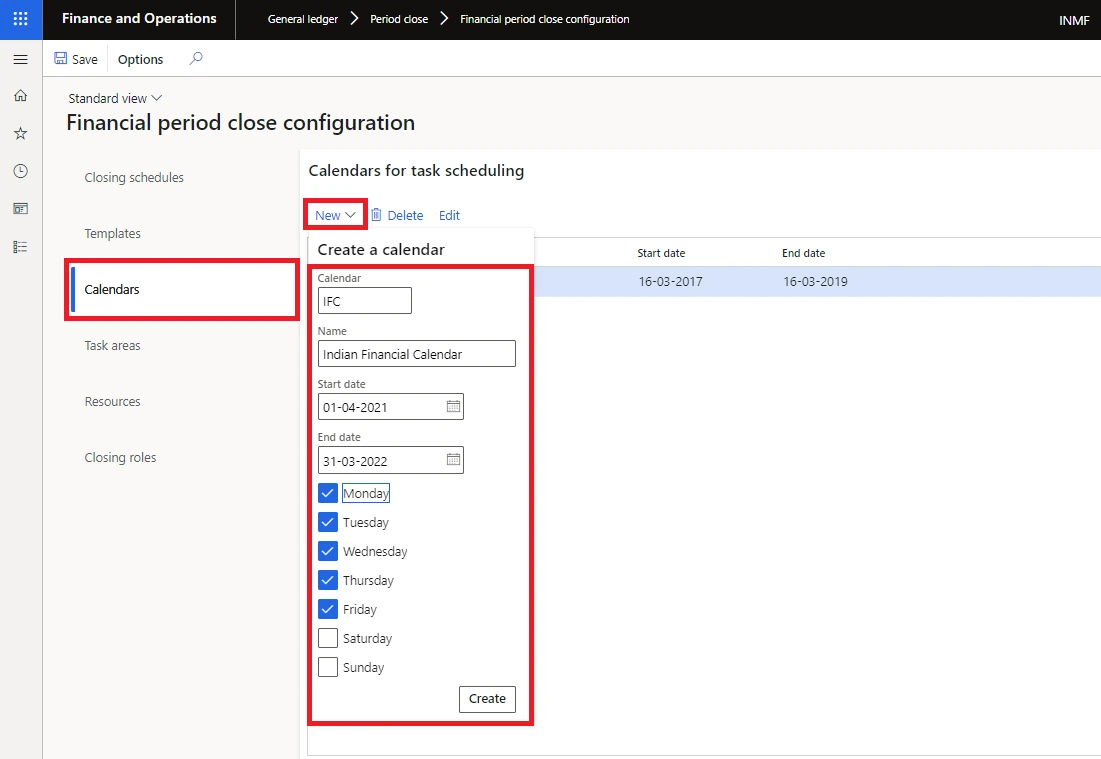Click the Edit link
The height and width of the screenshot is (759, 1101).
click(449, 216)
